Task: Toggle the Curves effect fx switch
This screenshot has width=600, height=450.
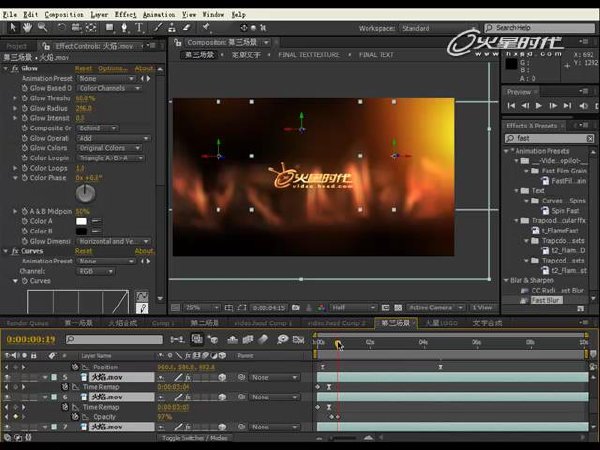Action: pos(15,251)
